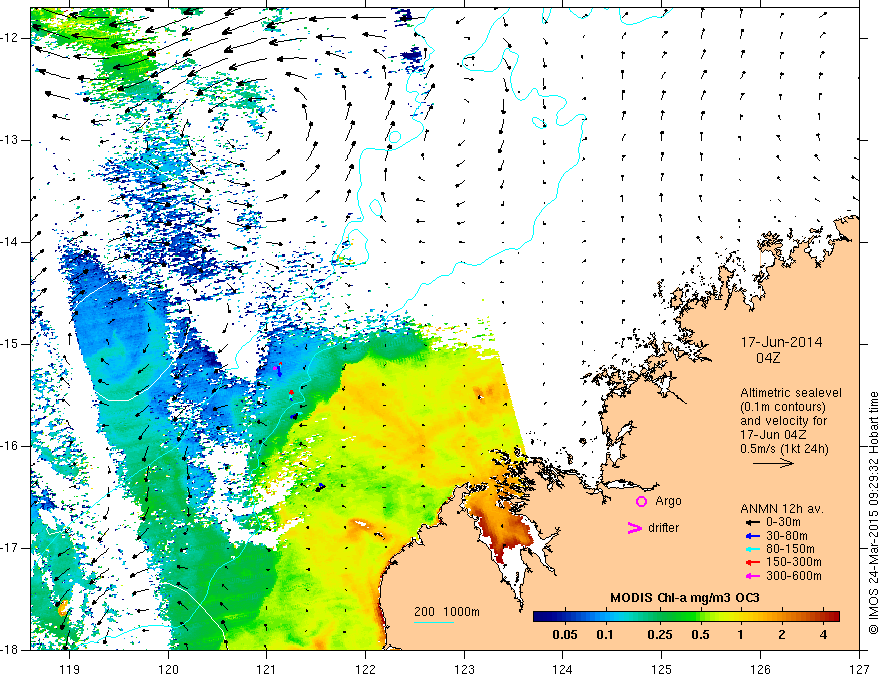Viewport: 880px width, 680px height.
Task: Click the longitude label 127
Action: coord(859,669)
